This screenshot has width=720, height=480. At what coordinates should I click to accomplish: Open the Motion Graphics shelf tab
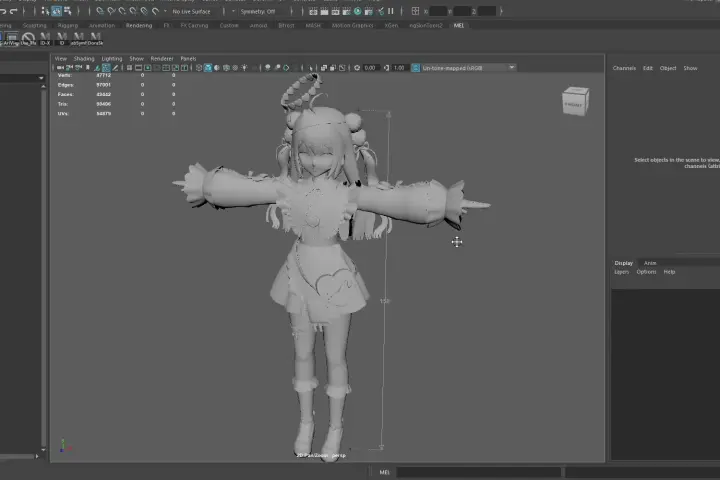tap(352, 25)
